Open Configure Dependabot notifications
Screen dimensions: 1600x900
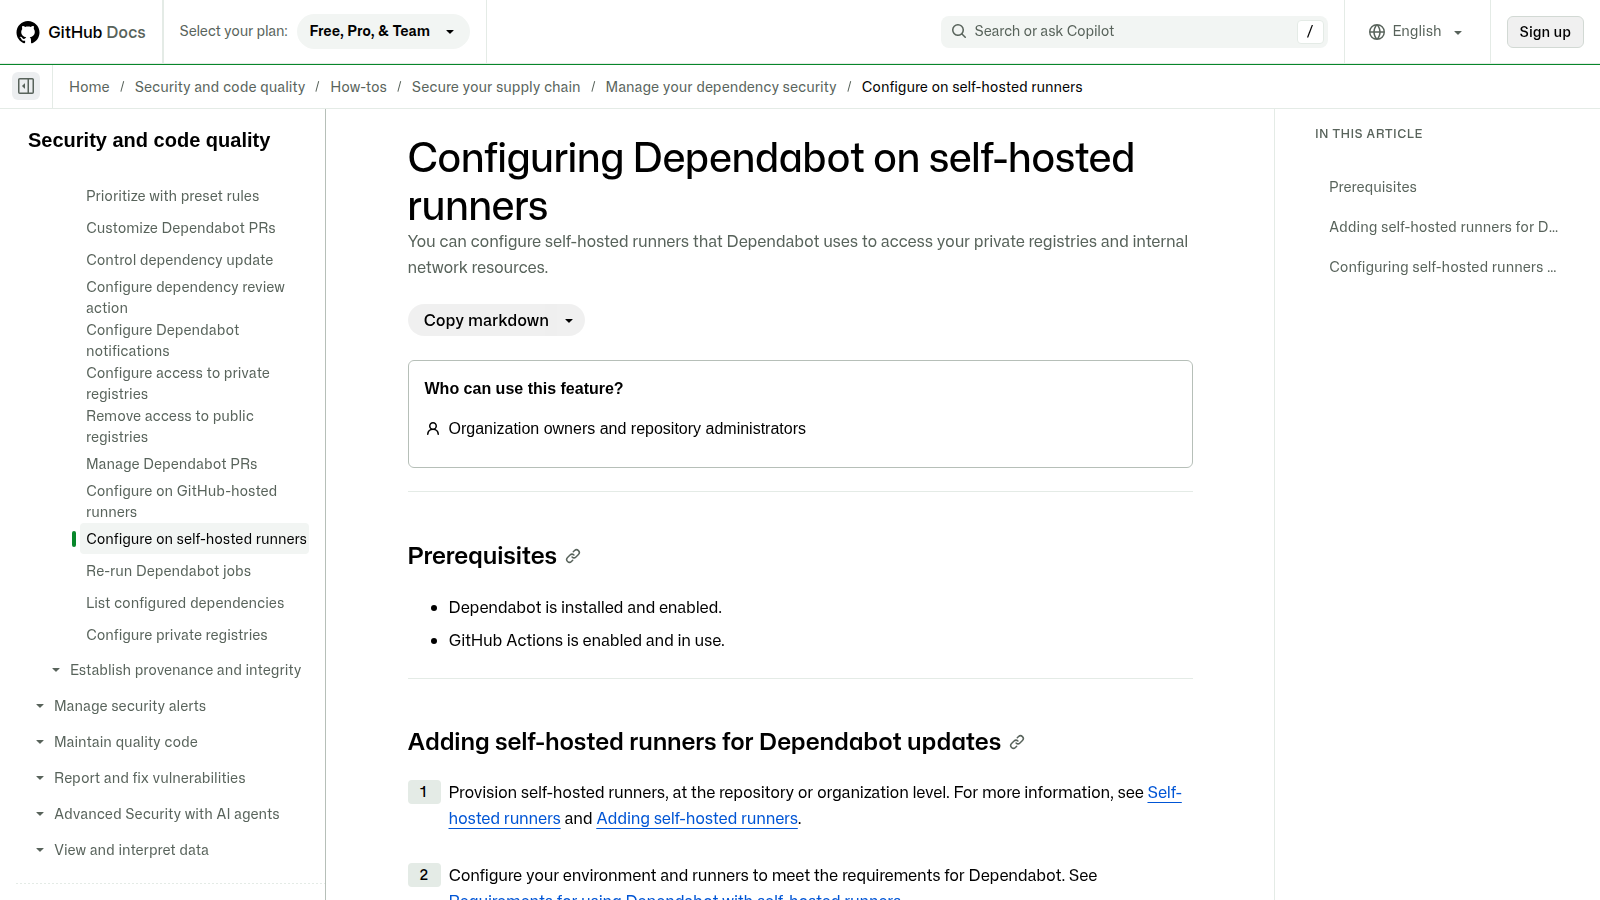point(163,340)
